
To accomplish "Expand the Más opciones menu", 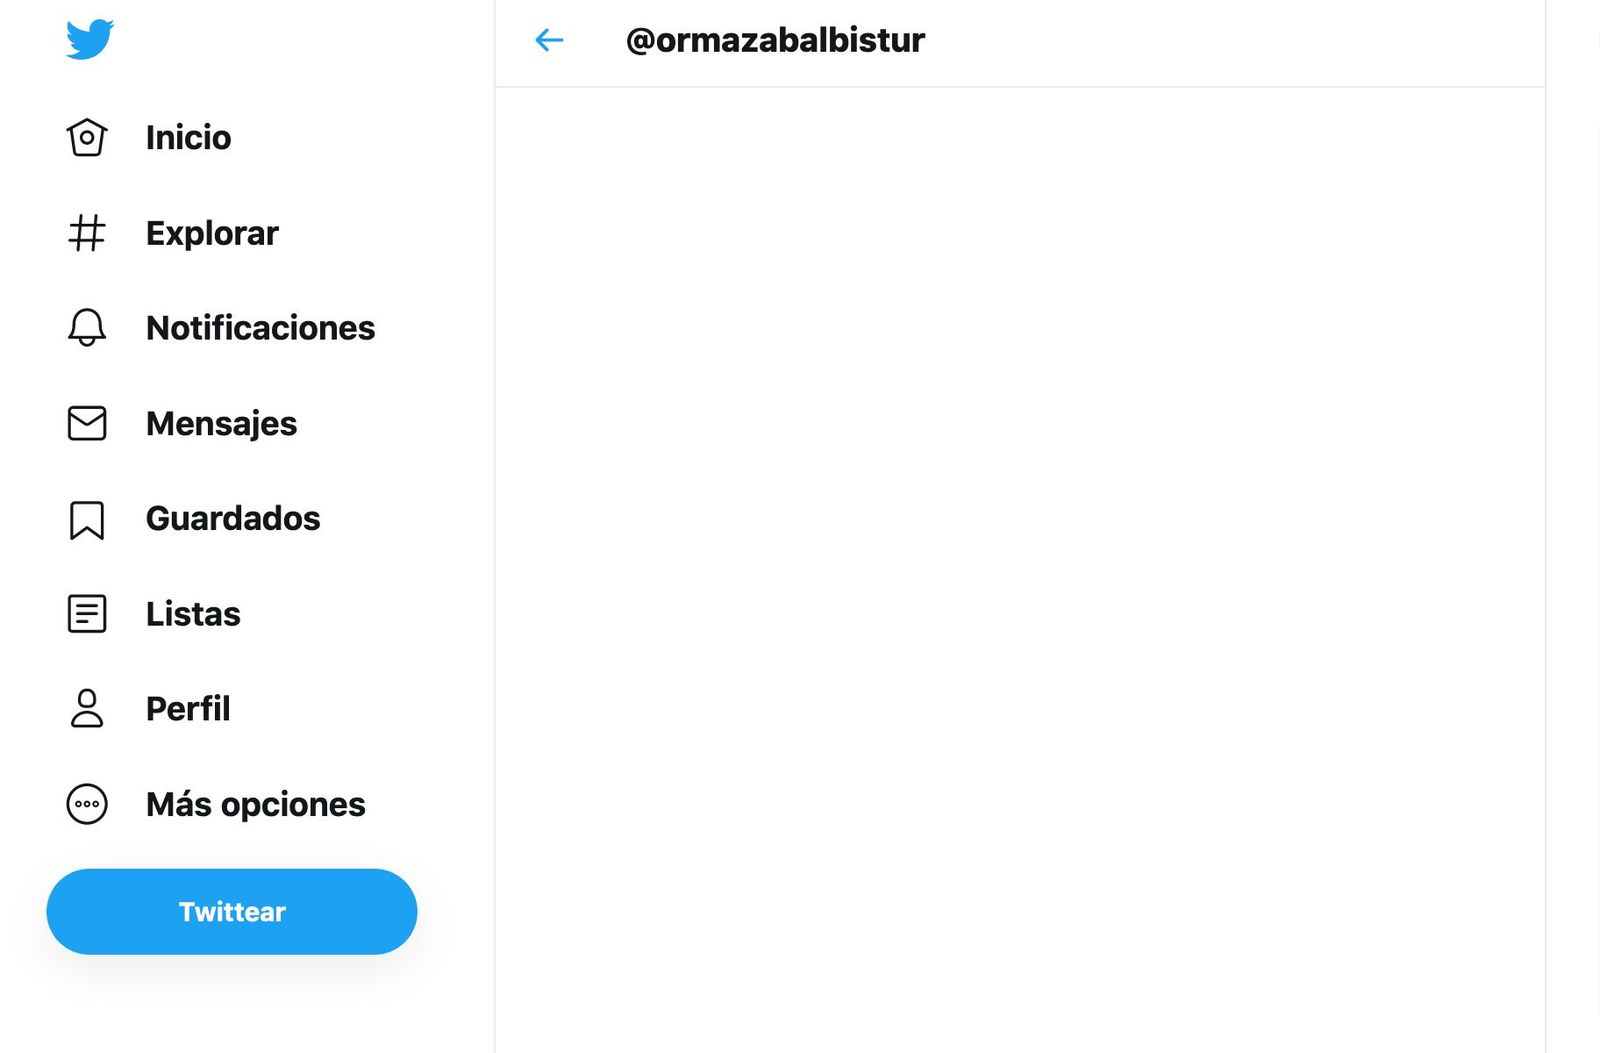I will coord(255,804).
